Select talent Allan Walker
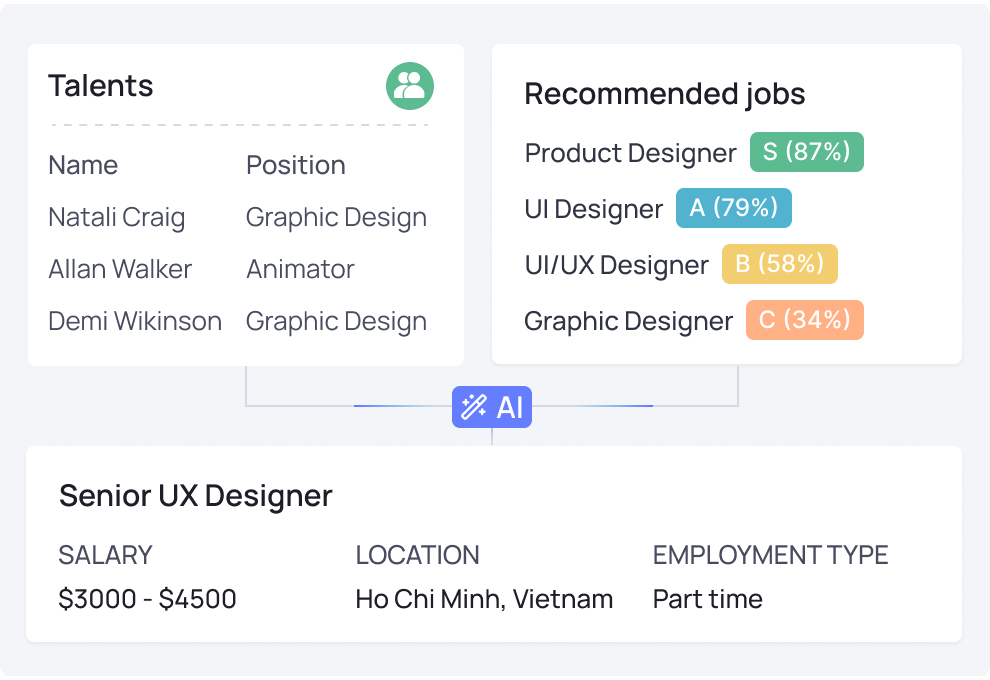The height and width of the screenshot is (680, 990). 120,270
